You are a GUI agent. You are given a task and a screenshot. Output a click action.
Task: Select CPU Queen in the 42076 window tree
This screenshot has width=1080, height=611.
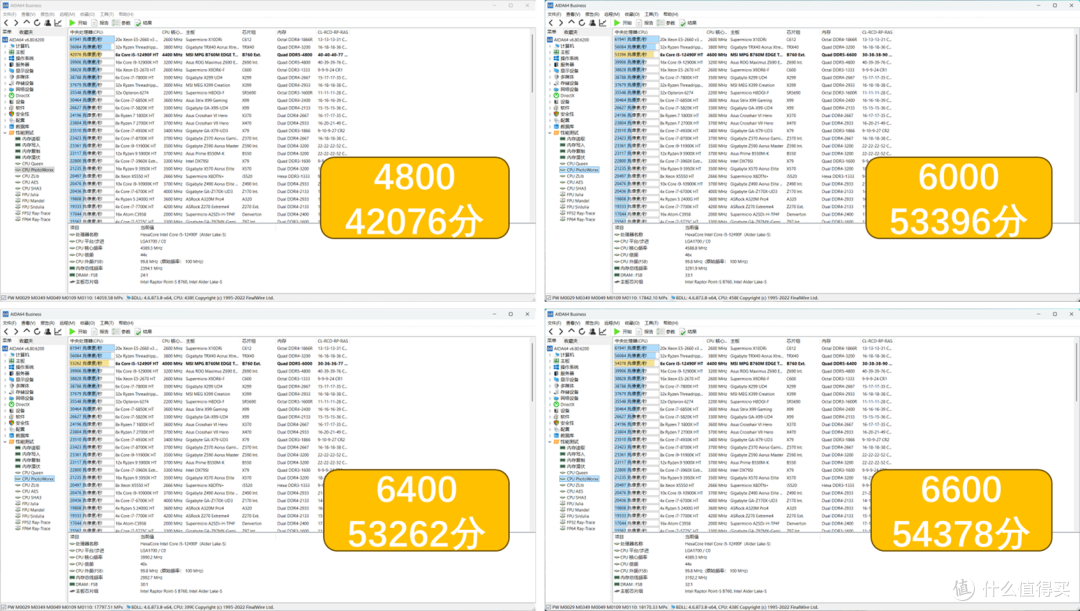point(32,163)
